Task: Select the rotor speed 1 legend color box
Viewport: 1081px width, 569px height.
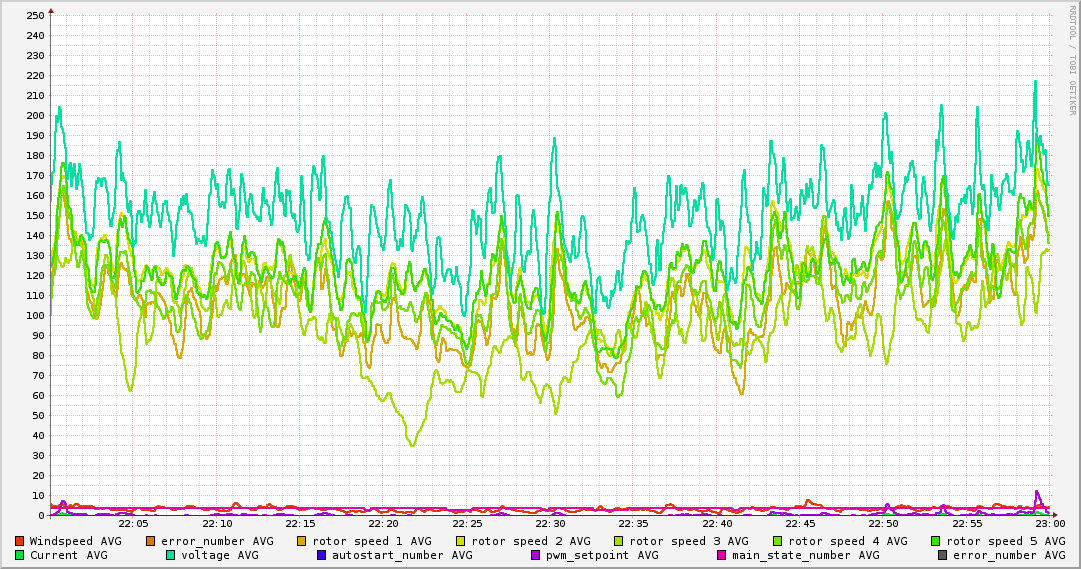Action: pyautogui.click(x=303, y=541)
